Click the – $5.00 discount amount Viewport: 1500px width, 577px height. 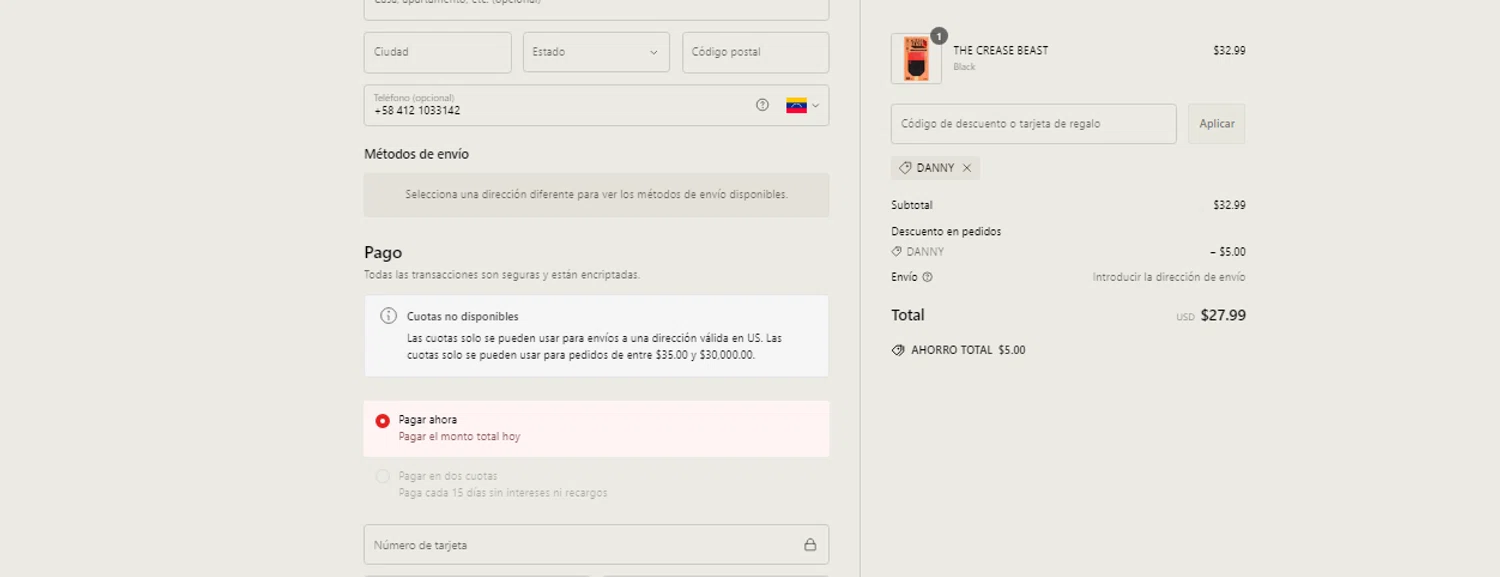(1227, 252)
